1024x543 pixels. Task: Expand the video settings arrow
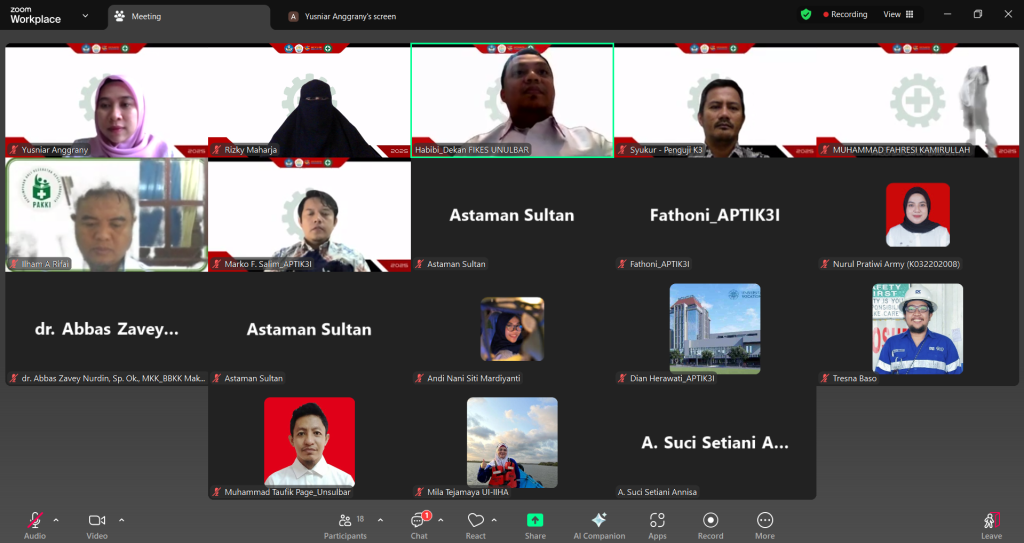[x=122, y=520]
